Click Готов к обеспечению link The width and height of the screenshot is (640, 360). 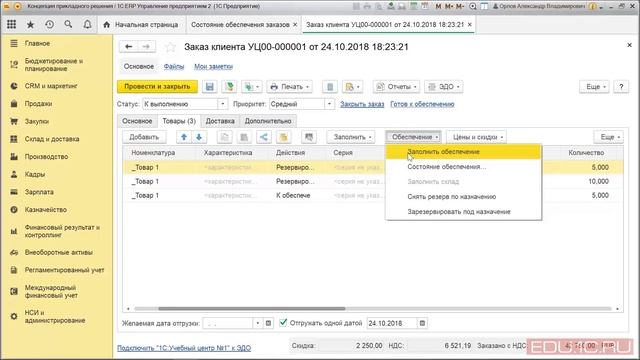[x=422, y=104]
